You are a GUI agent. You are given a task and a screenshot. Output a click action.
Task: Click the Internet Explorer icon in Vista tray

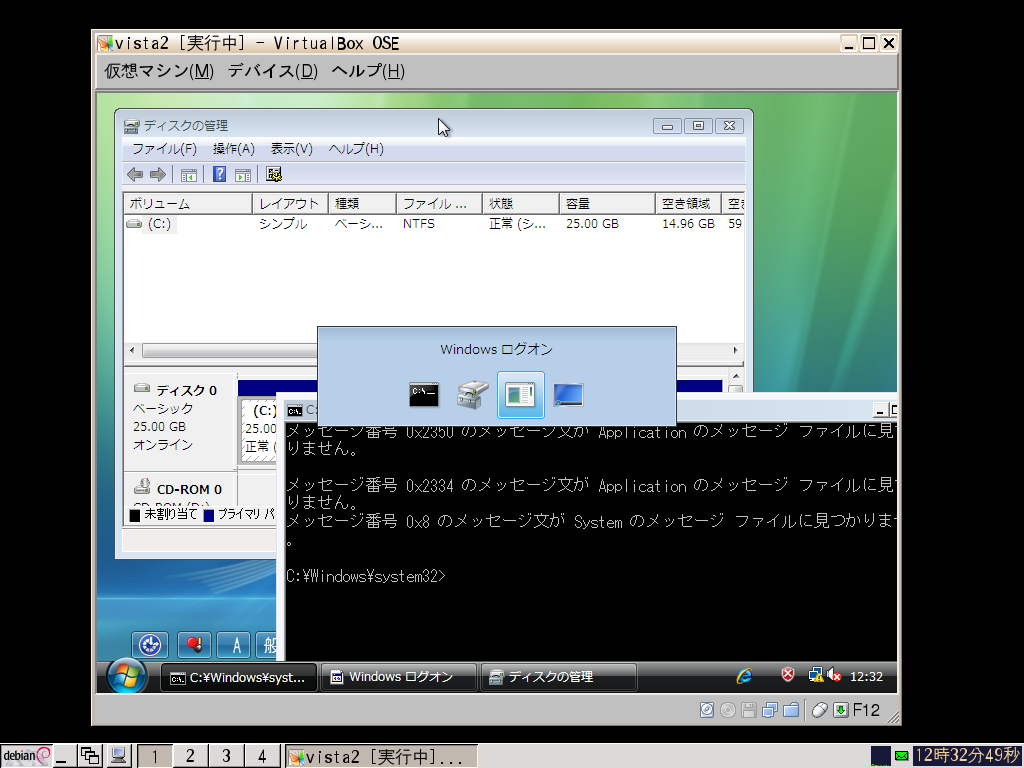coord(744,677)
